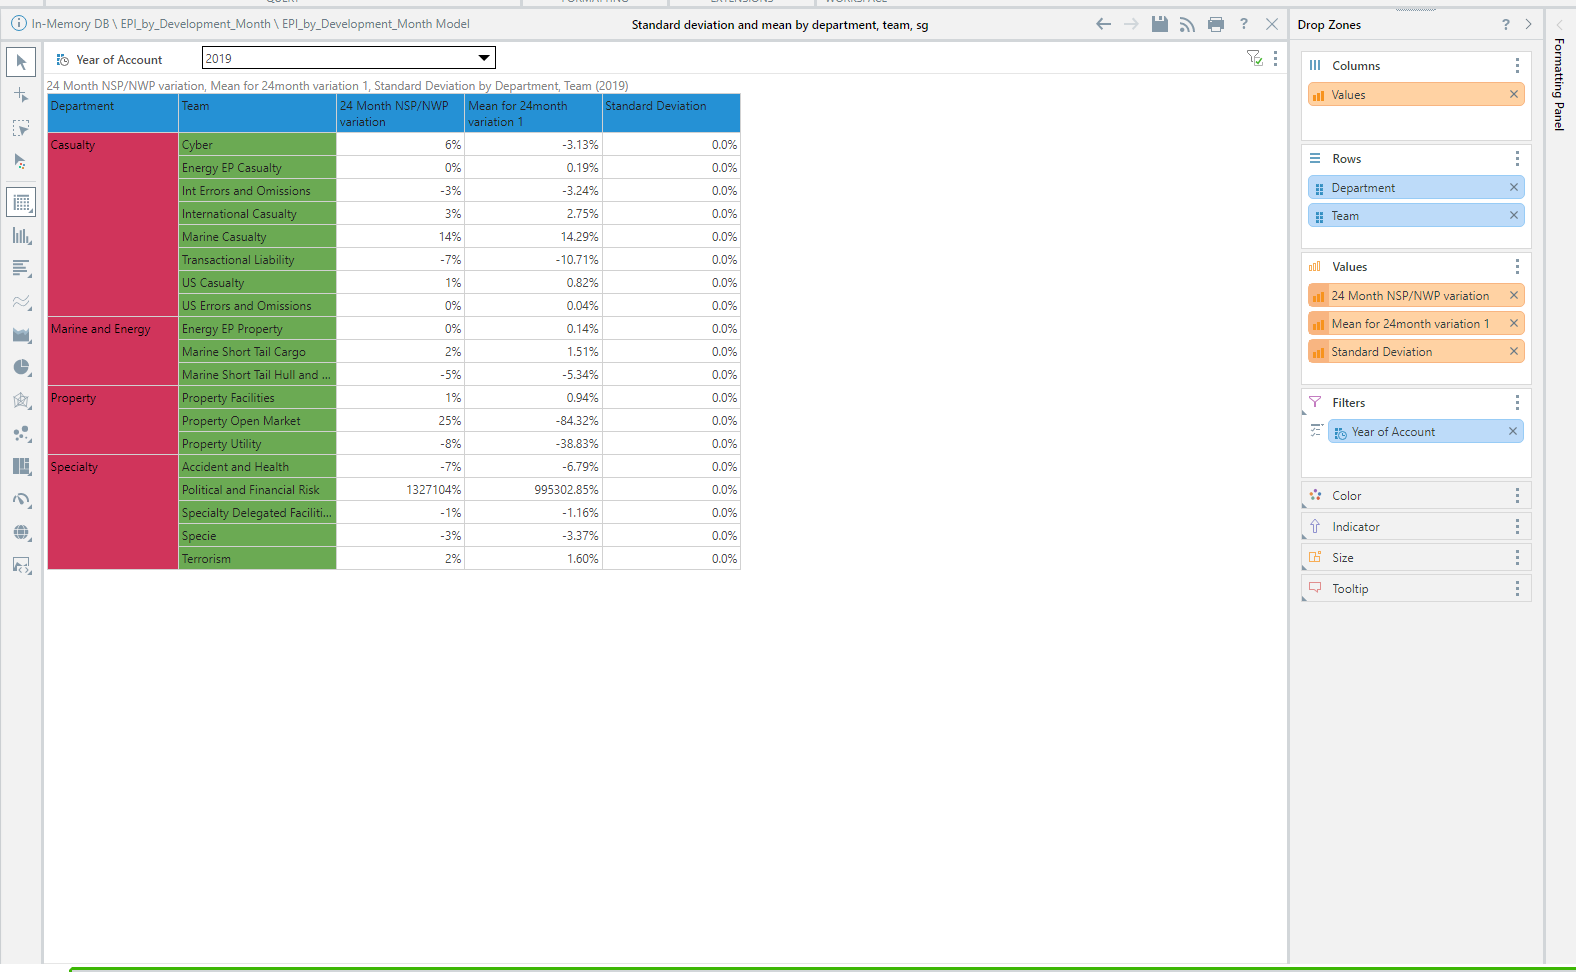Open Filters drop zone options menu

coord(1517,403)
